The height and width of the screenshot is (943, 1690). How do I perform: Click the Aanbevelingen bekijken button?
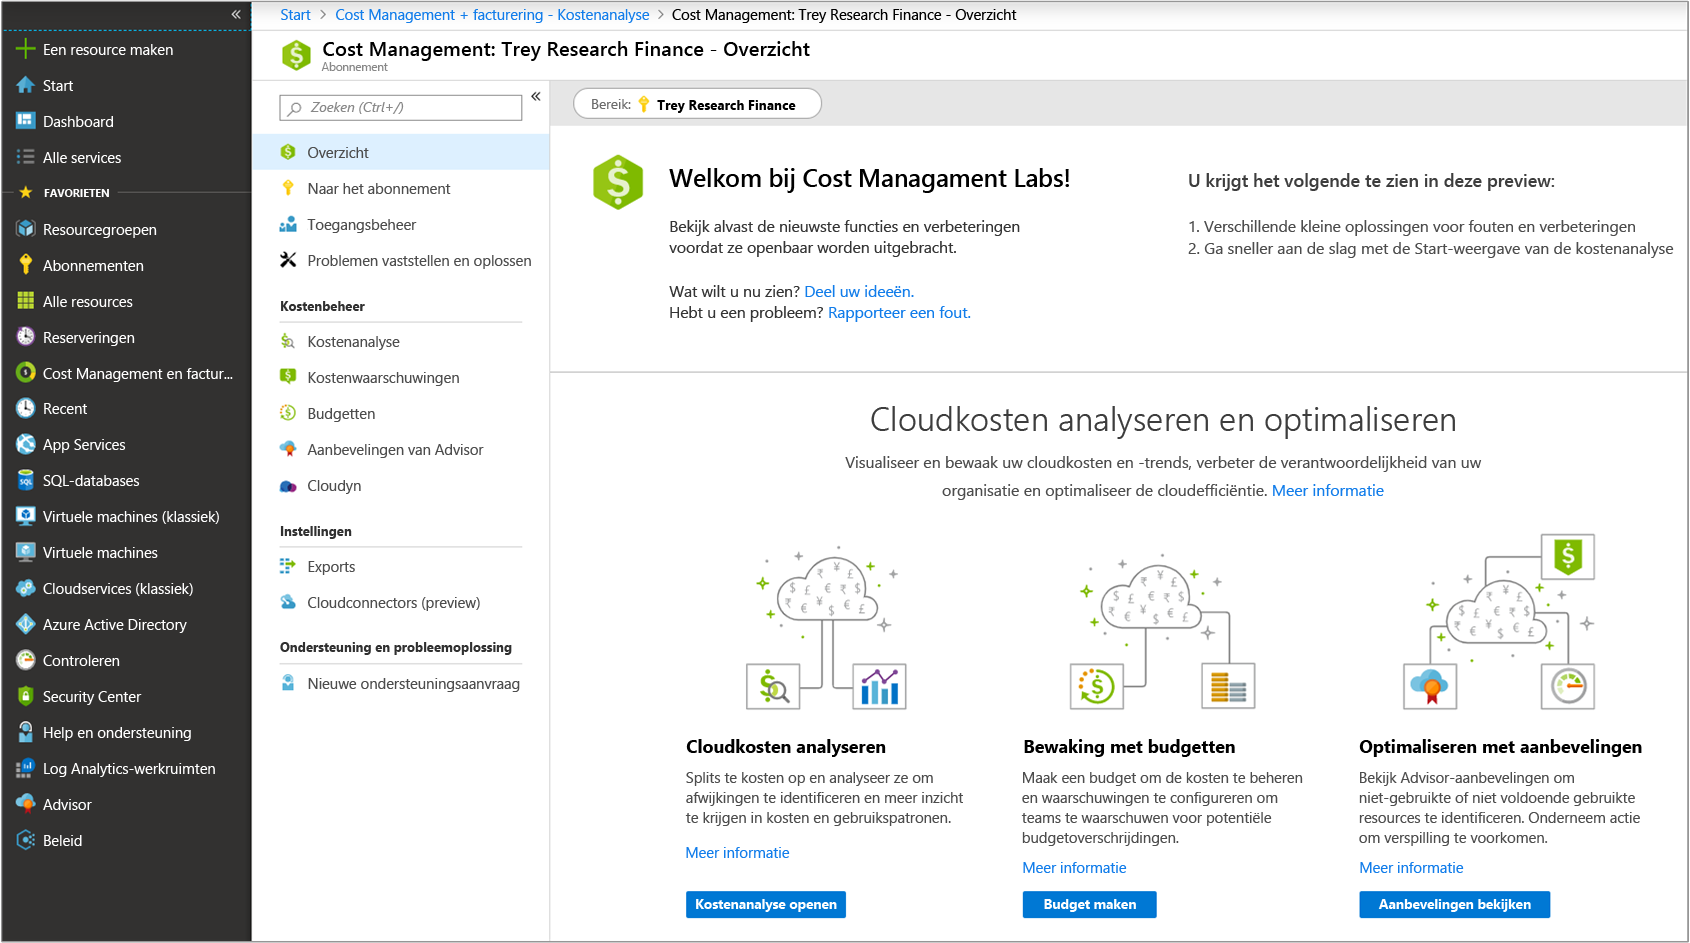click(1454, 904)
